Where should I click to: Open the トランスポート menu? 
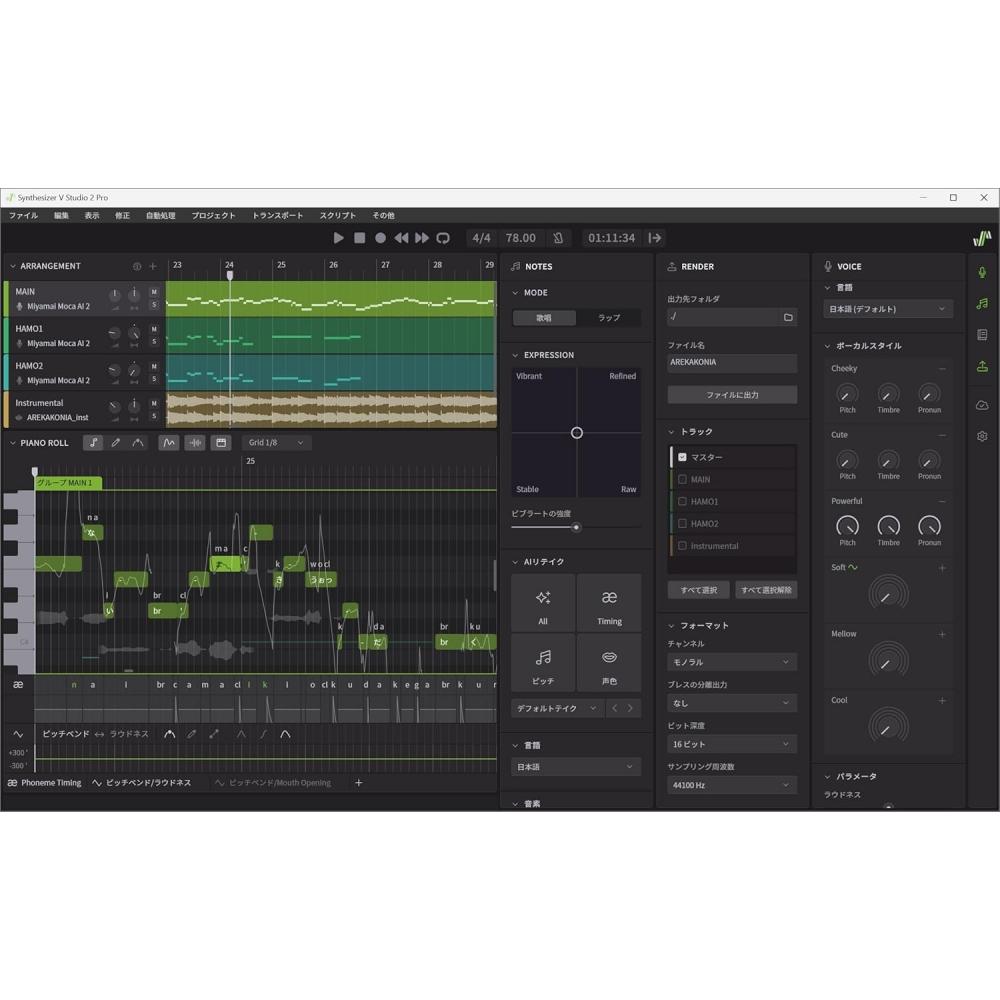(x=277, y=214)
